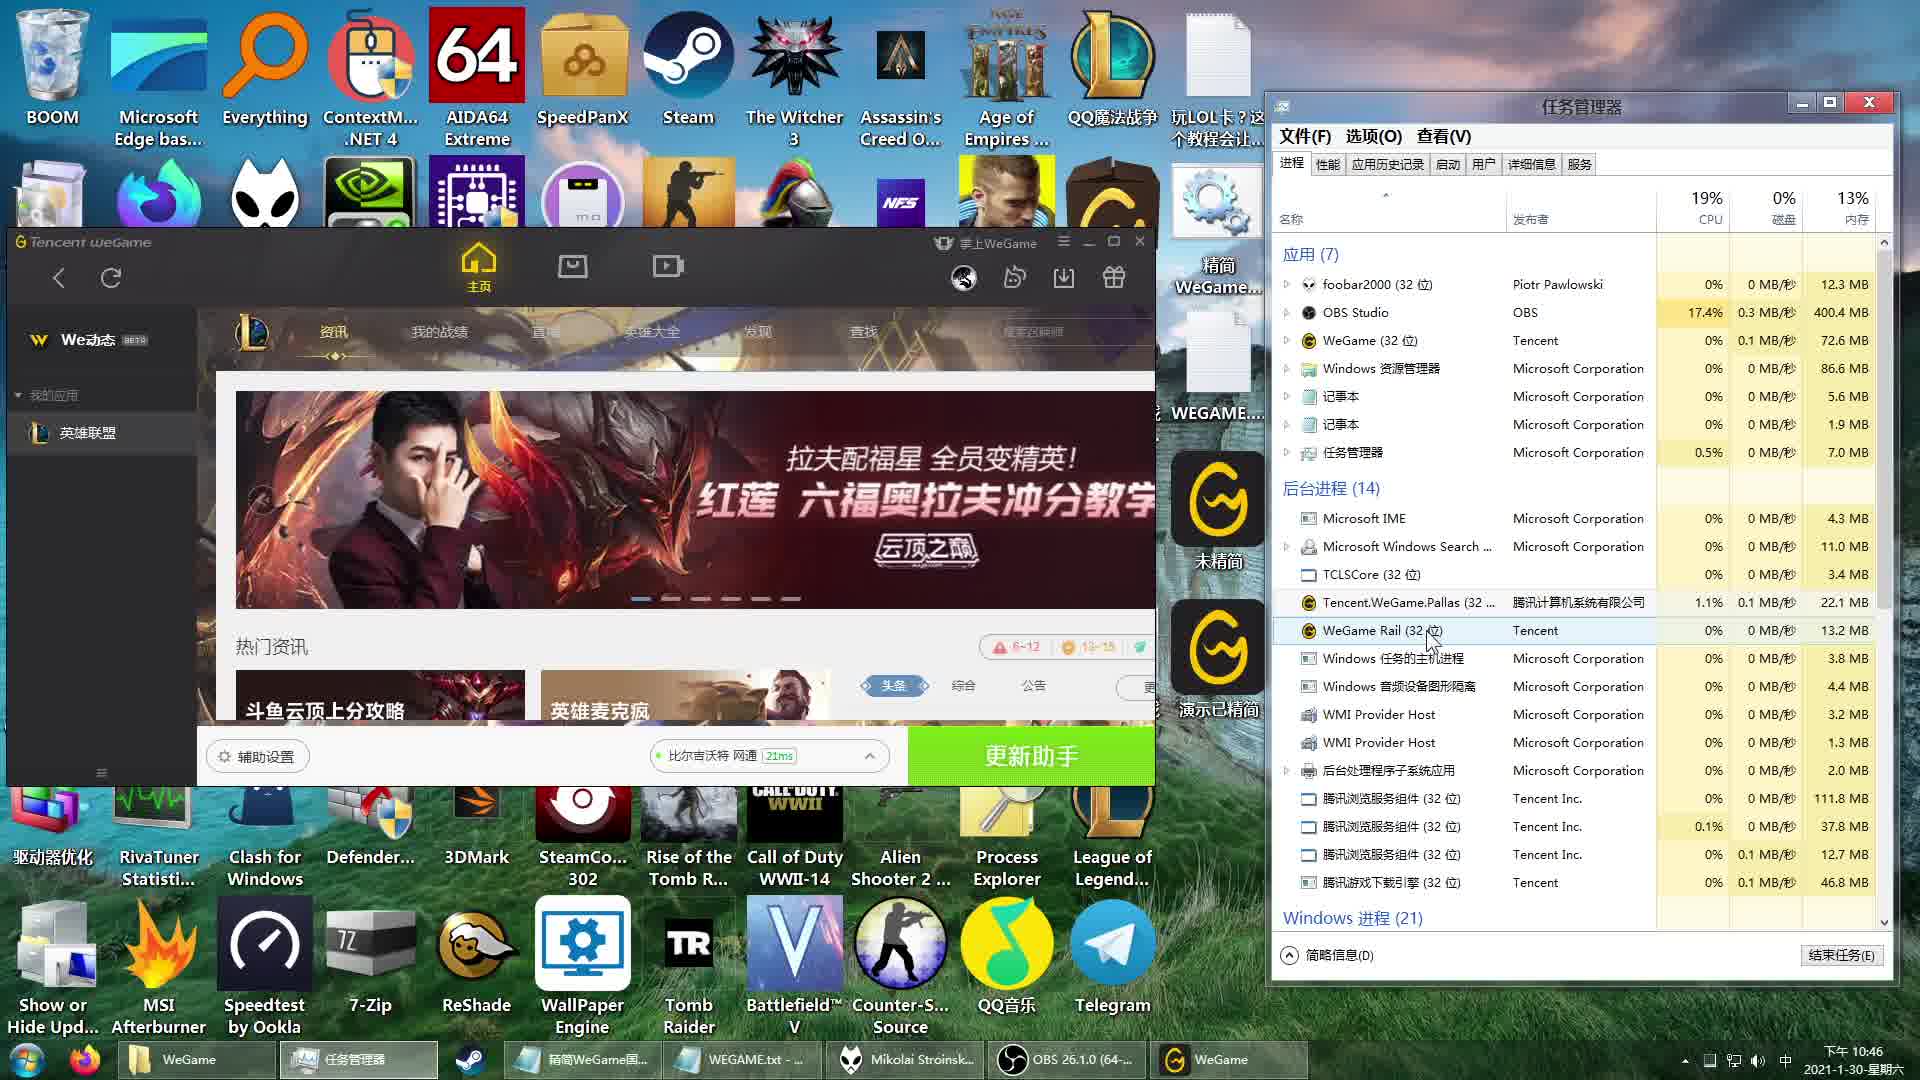
Task: Open Telegram desktop icon
Action: pyautogui.click(x=1112, y=958)
